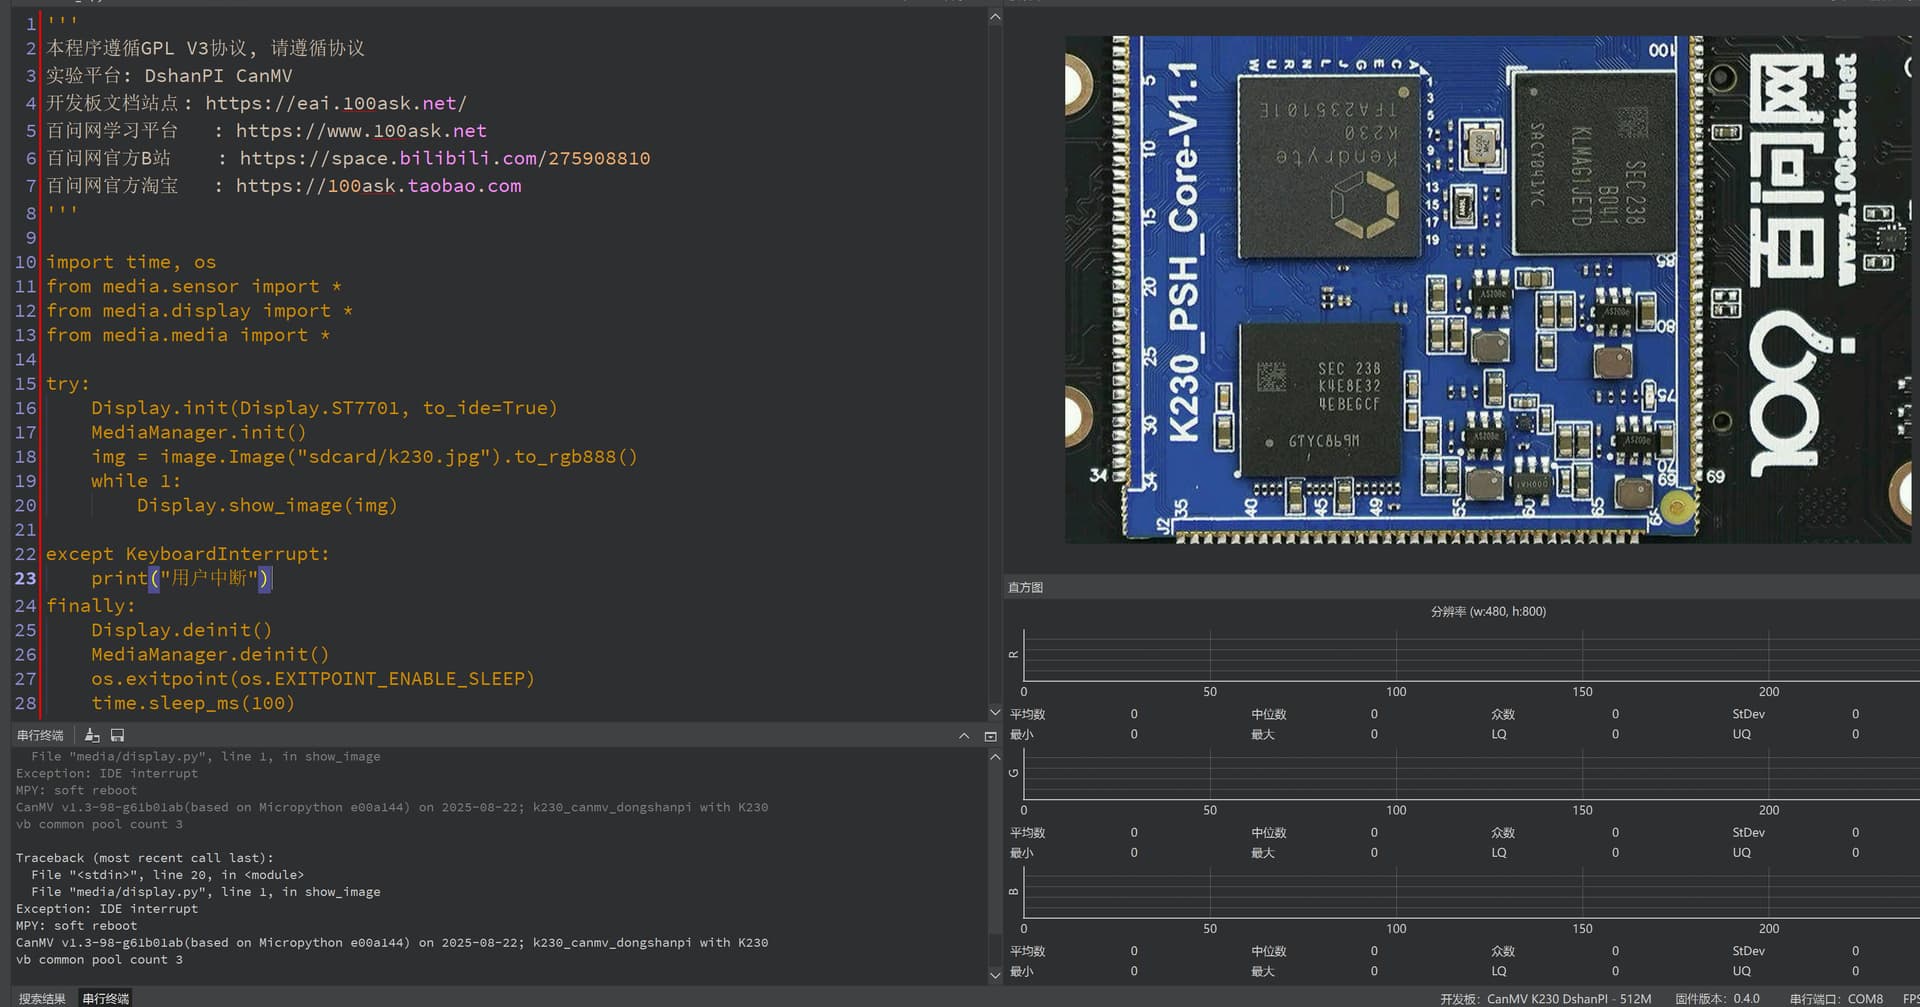Click the terminal scroll-up arrow

pyautogui.click(x=995, y=757)
